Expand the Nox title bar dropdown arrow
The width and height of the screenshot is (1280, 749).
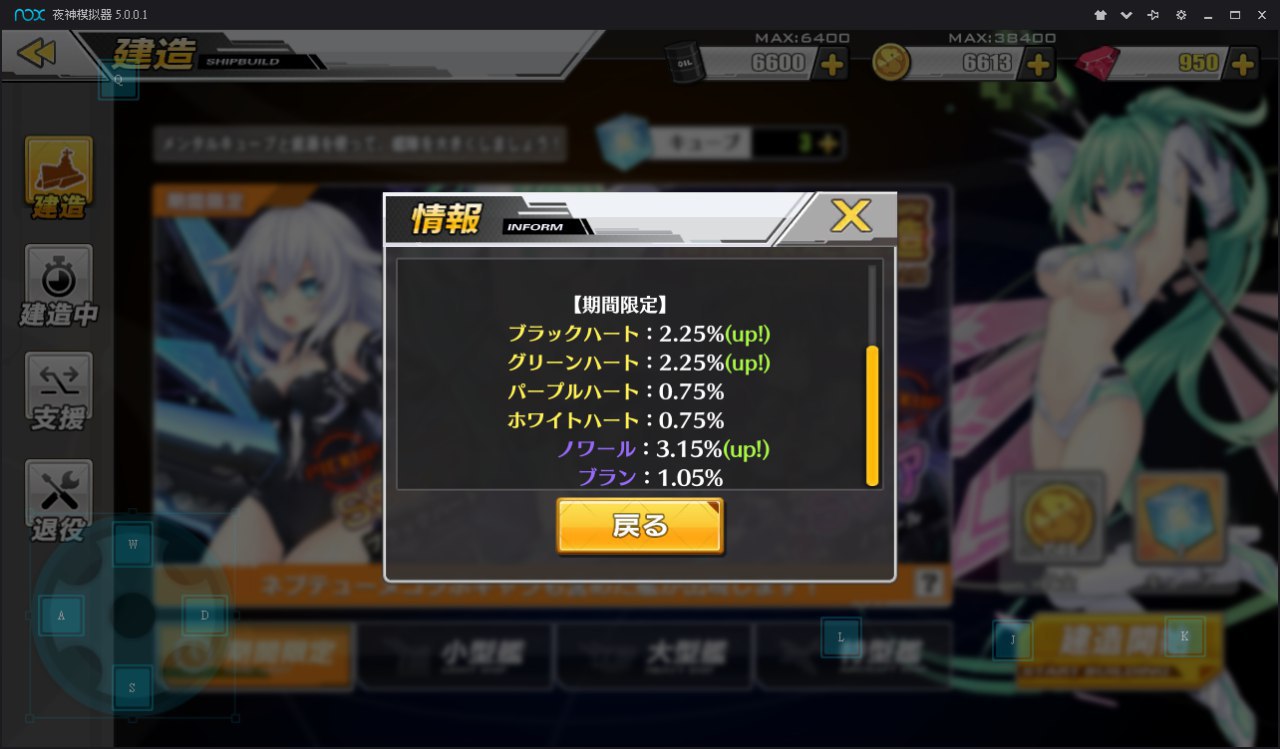(x=1127, y=15)
